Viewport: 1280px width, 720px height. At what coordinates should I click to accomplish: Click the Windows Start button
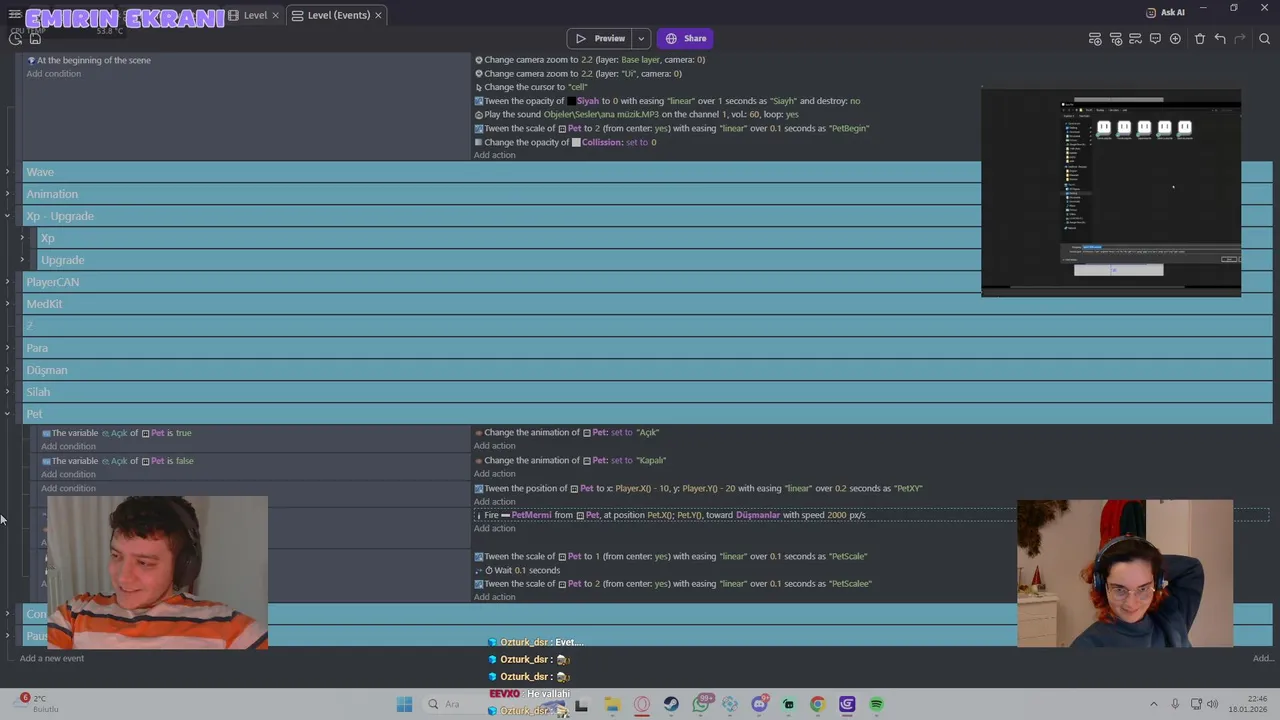click(x=404, y=704)
